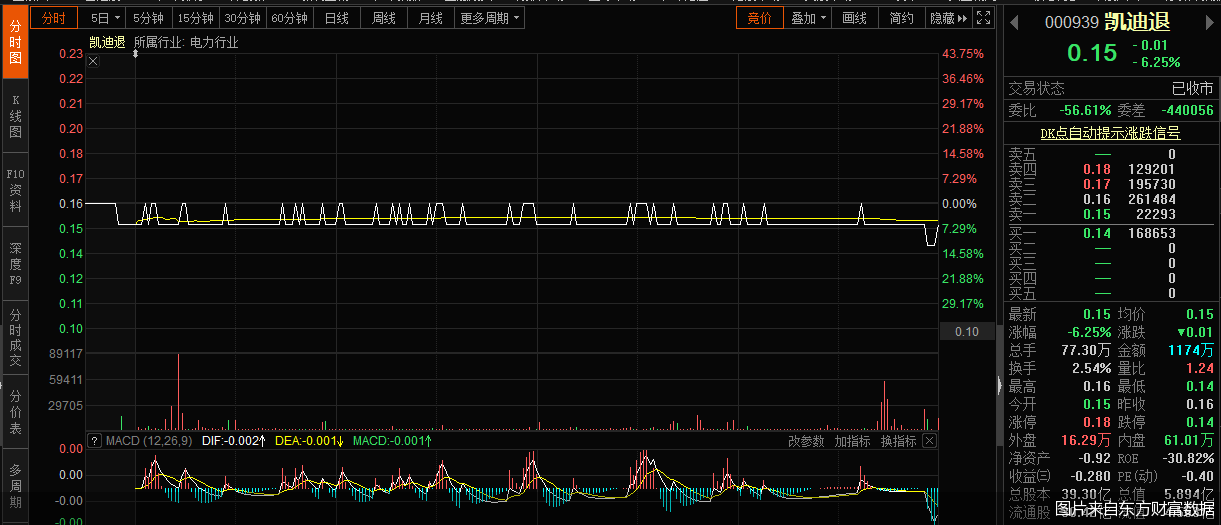Click the 0.10 price tag on right axis
Viewport: 1221px width, 525px height.
(x=967, y=332)
